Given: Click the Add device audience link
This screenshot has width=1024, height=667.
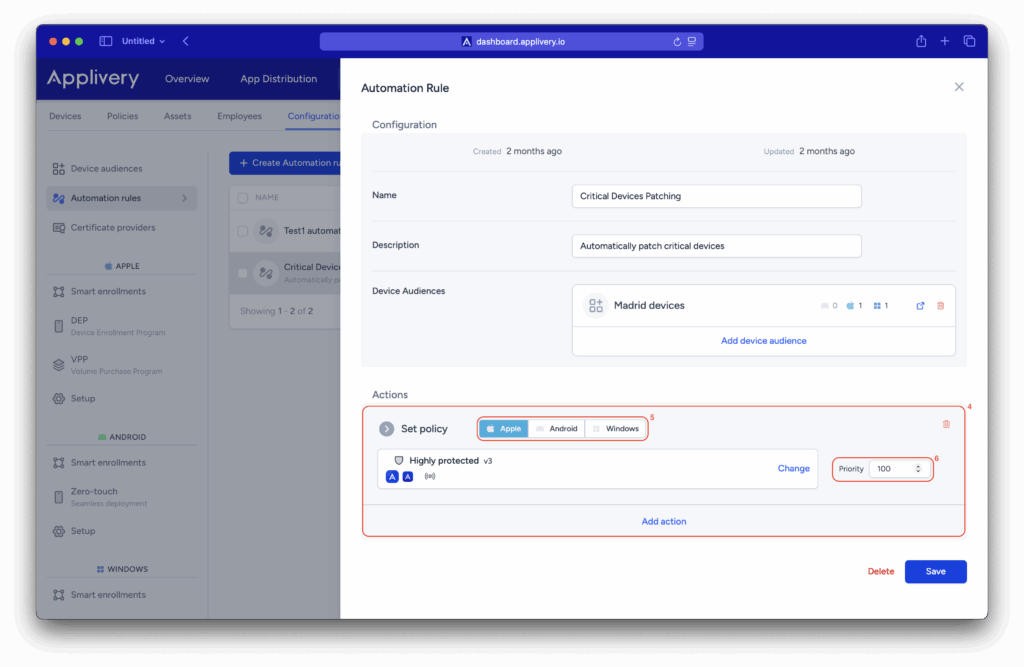Looking at the screenshot, I should [763, 341].
